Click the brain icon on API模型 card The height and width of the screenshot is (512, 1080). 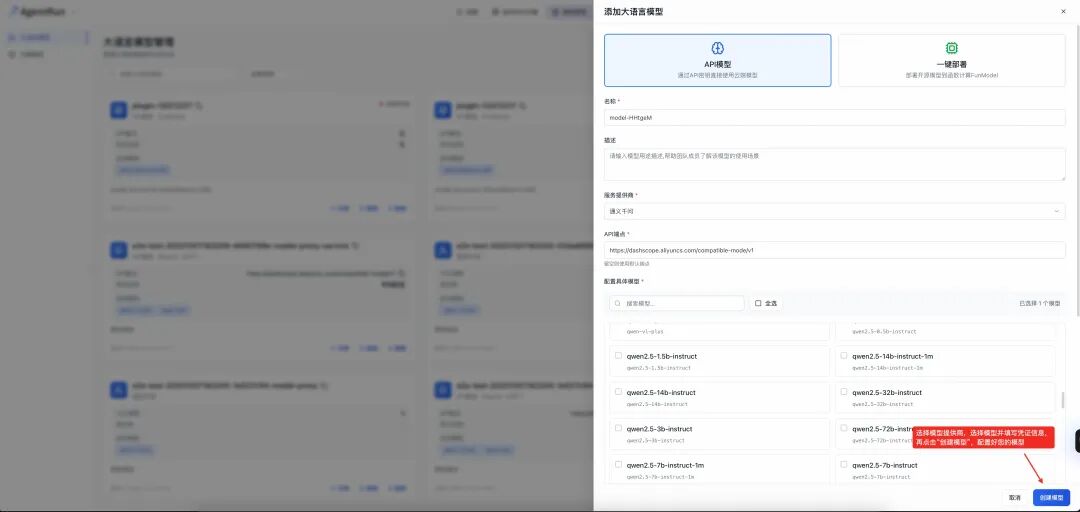click(x=718, y=48)
